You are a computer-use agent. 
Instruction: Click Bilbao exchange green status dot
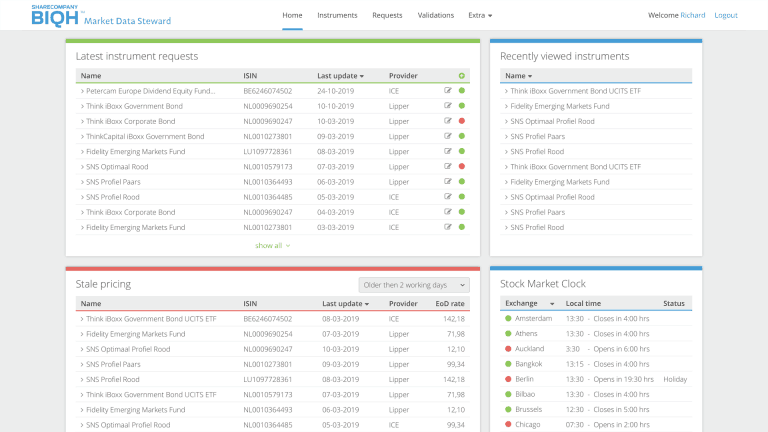click(x=508, y=394)
